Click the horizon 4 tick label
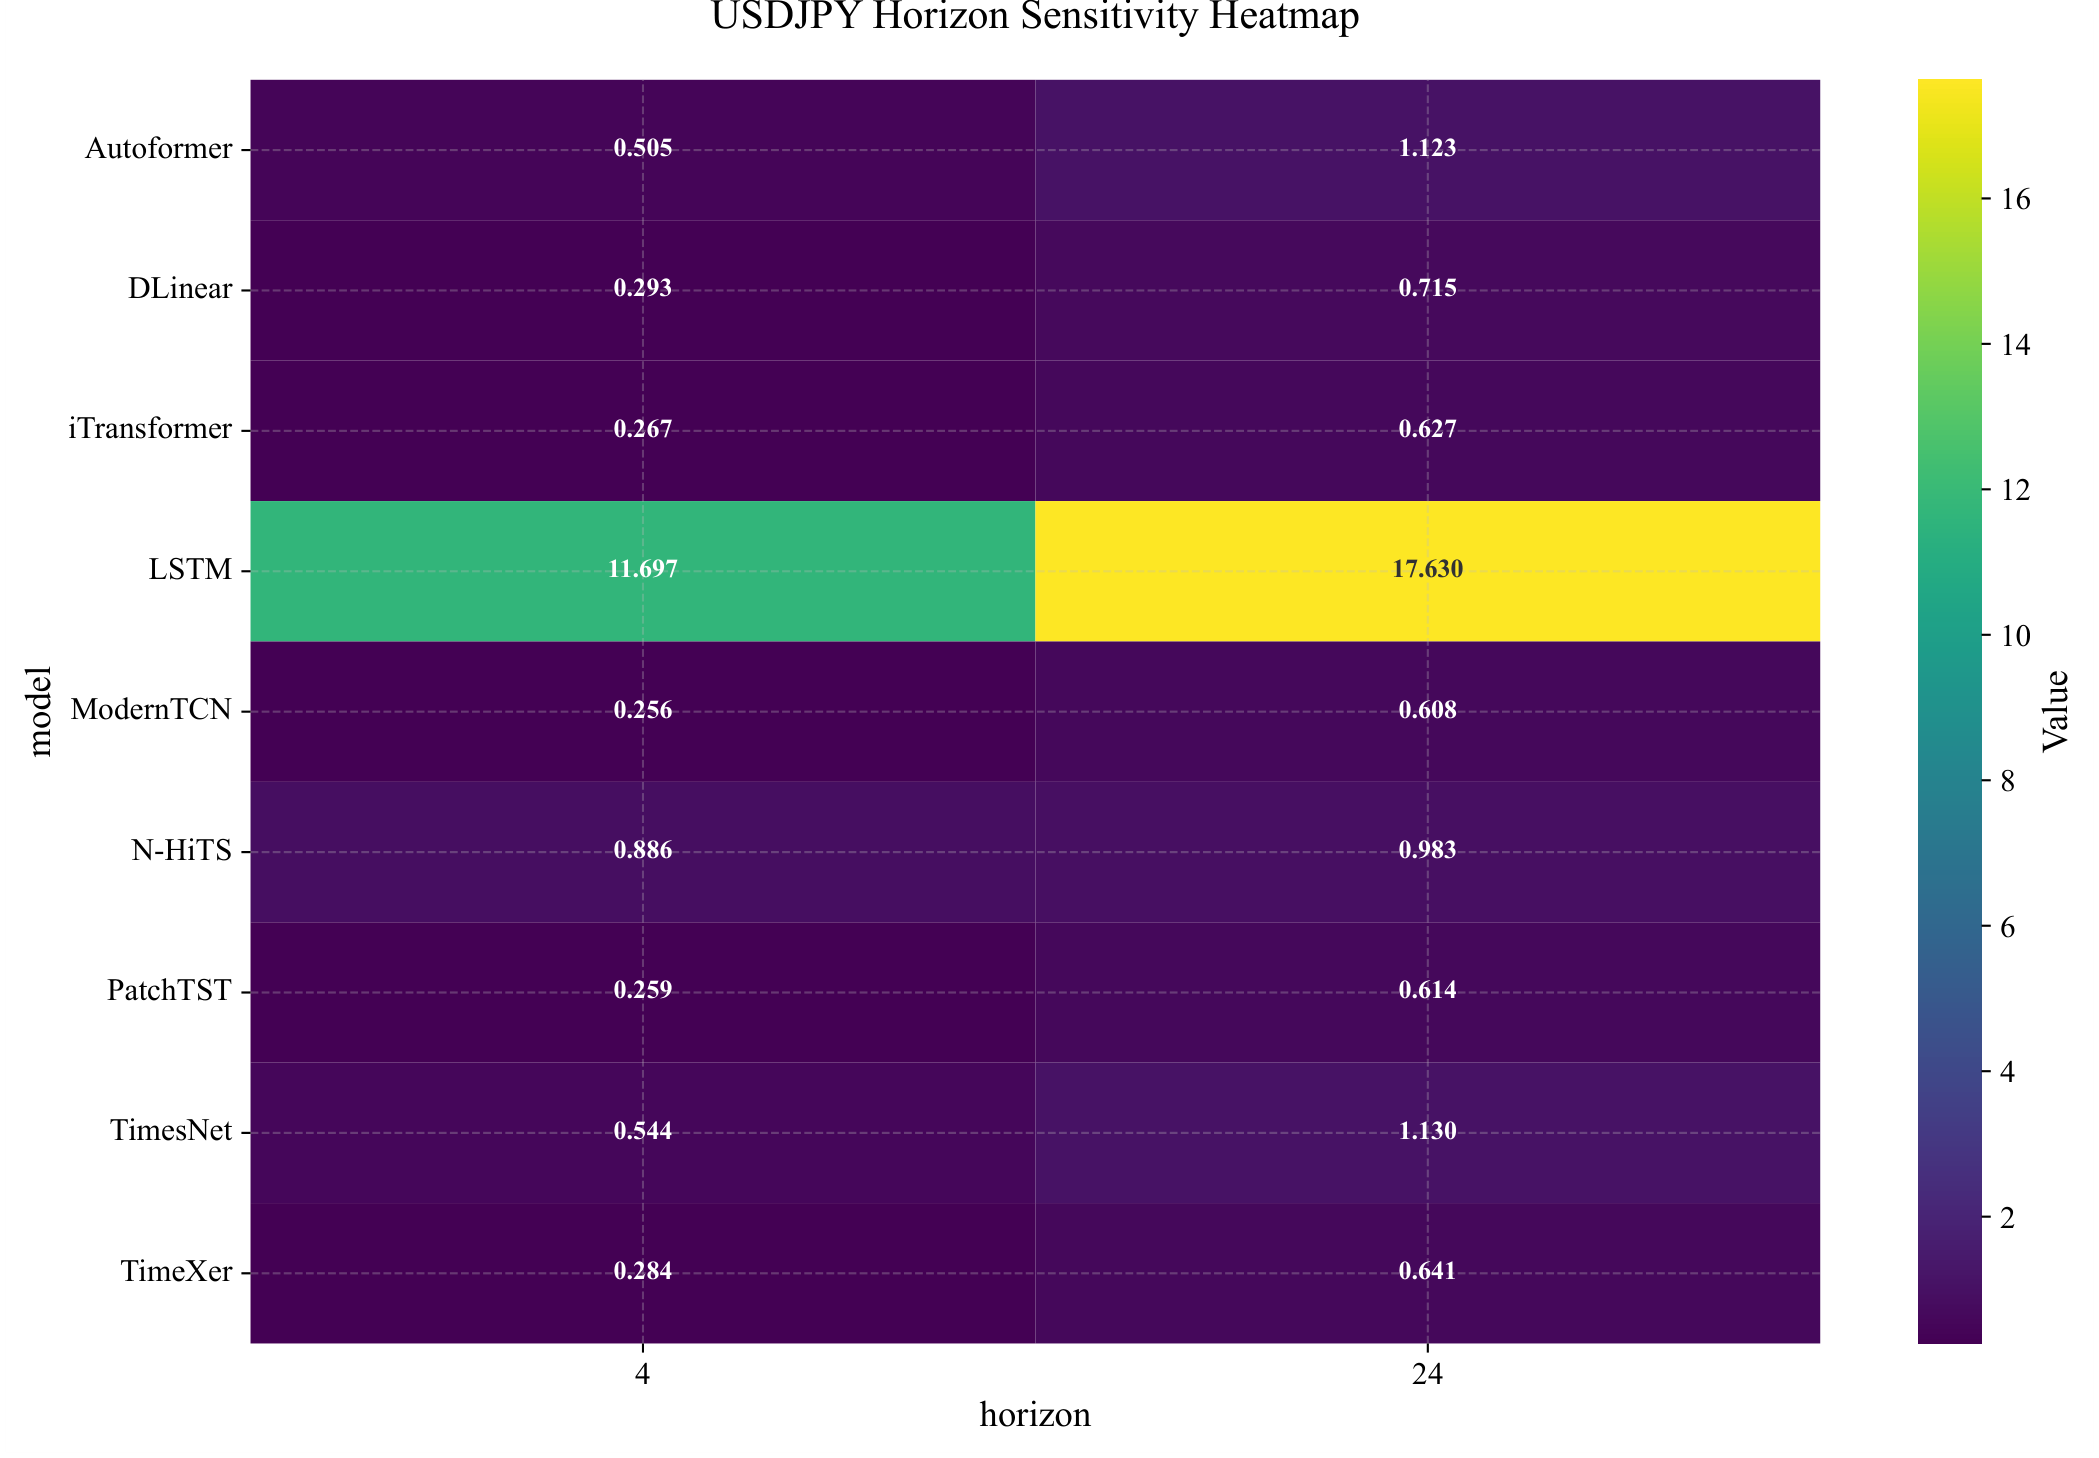The width and height of the screenshot is (2099, 1458). pyautogui.click(x=642, y=1376)
